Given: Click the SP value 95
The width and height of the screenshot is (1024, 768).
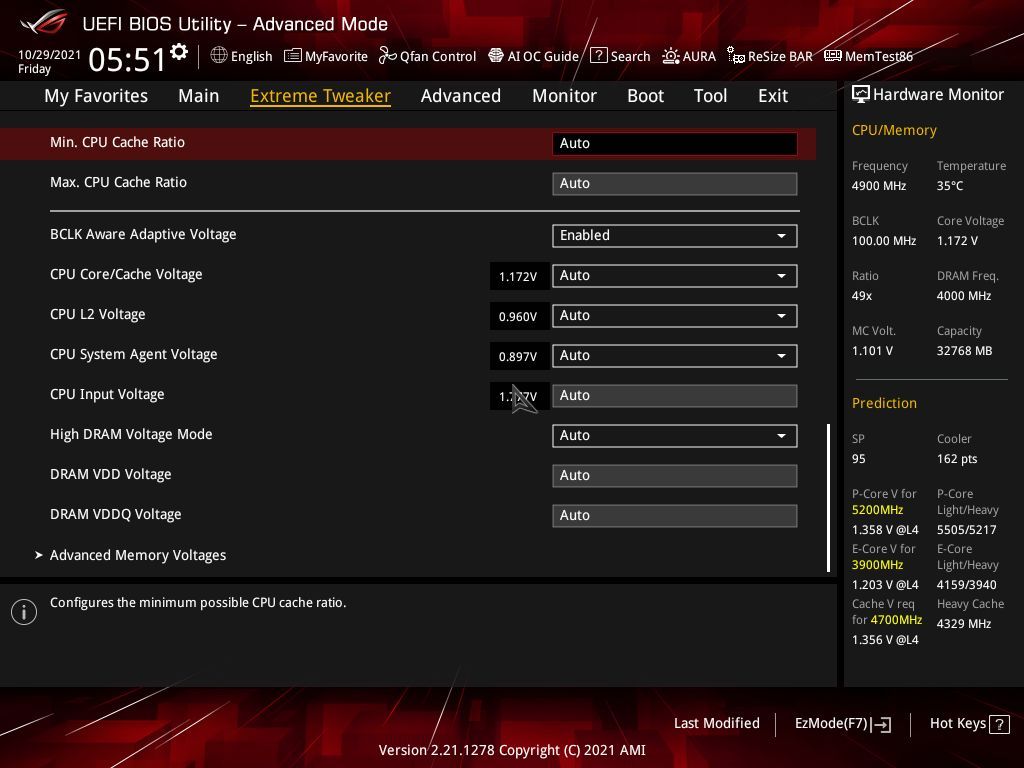Looking at the screenshot, I should point(859,459).
